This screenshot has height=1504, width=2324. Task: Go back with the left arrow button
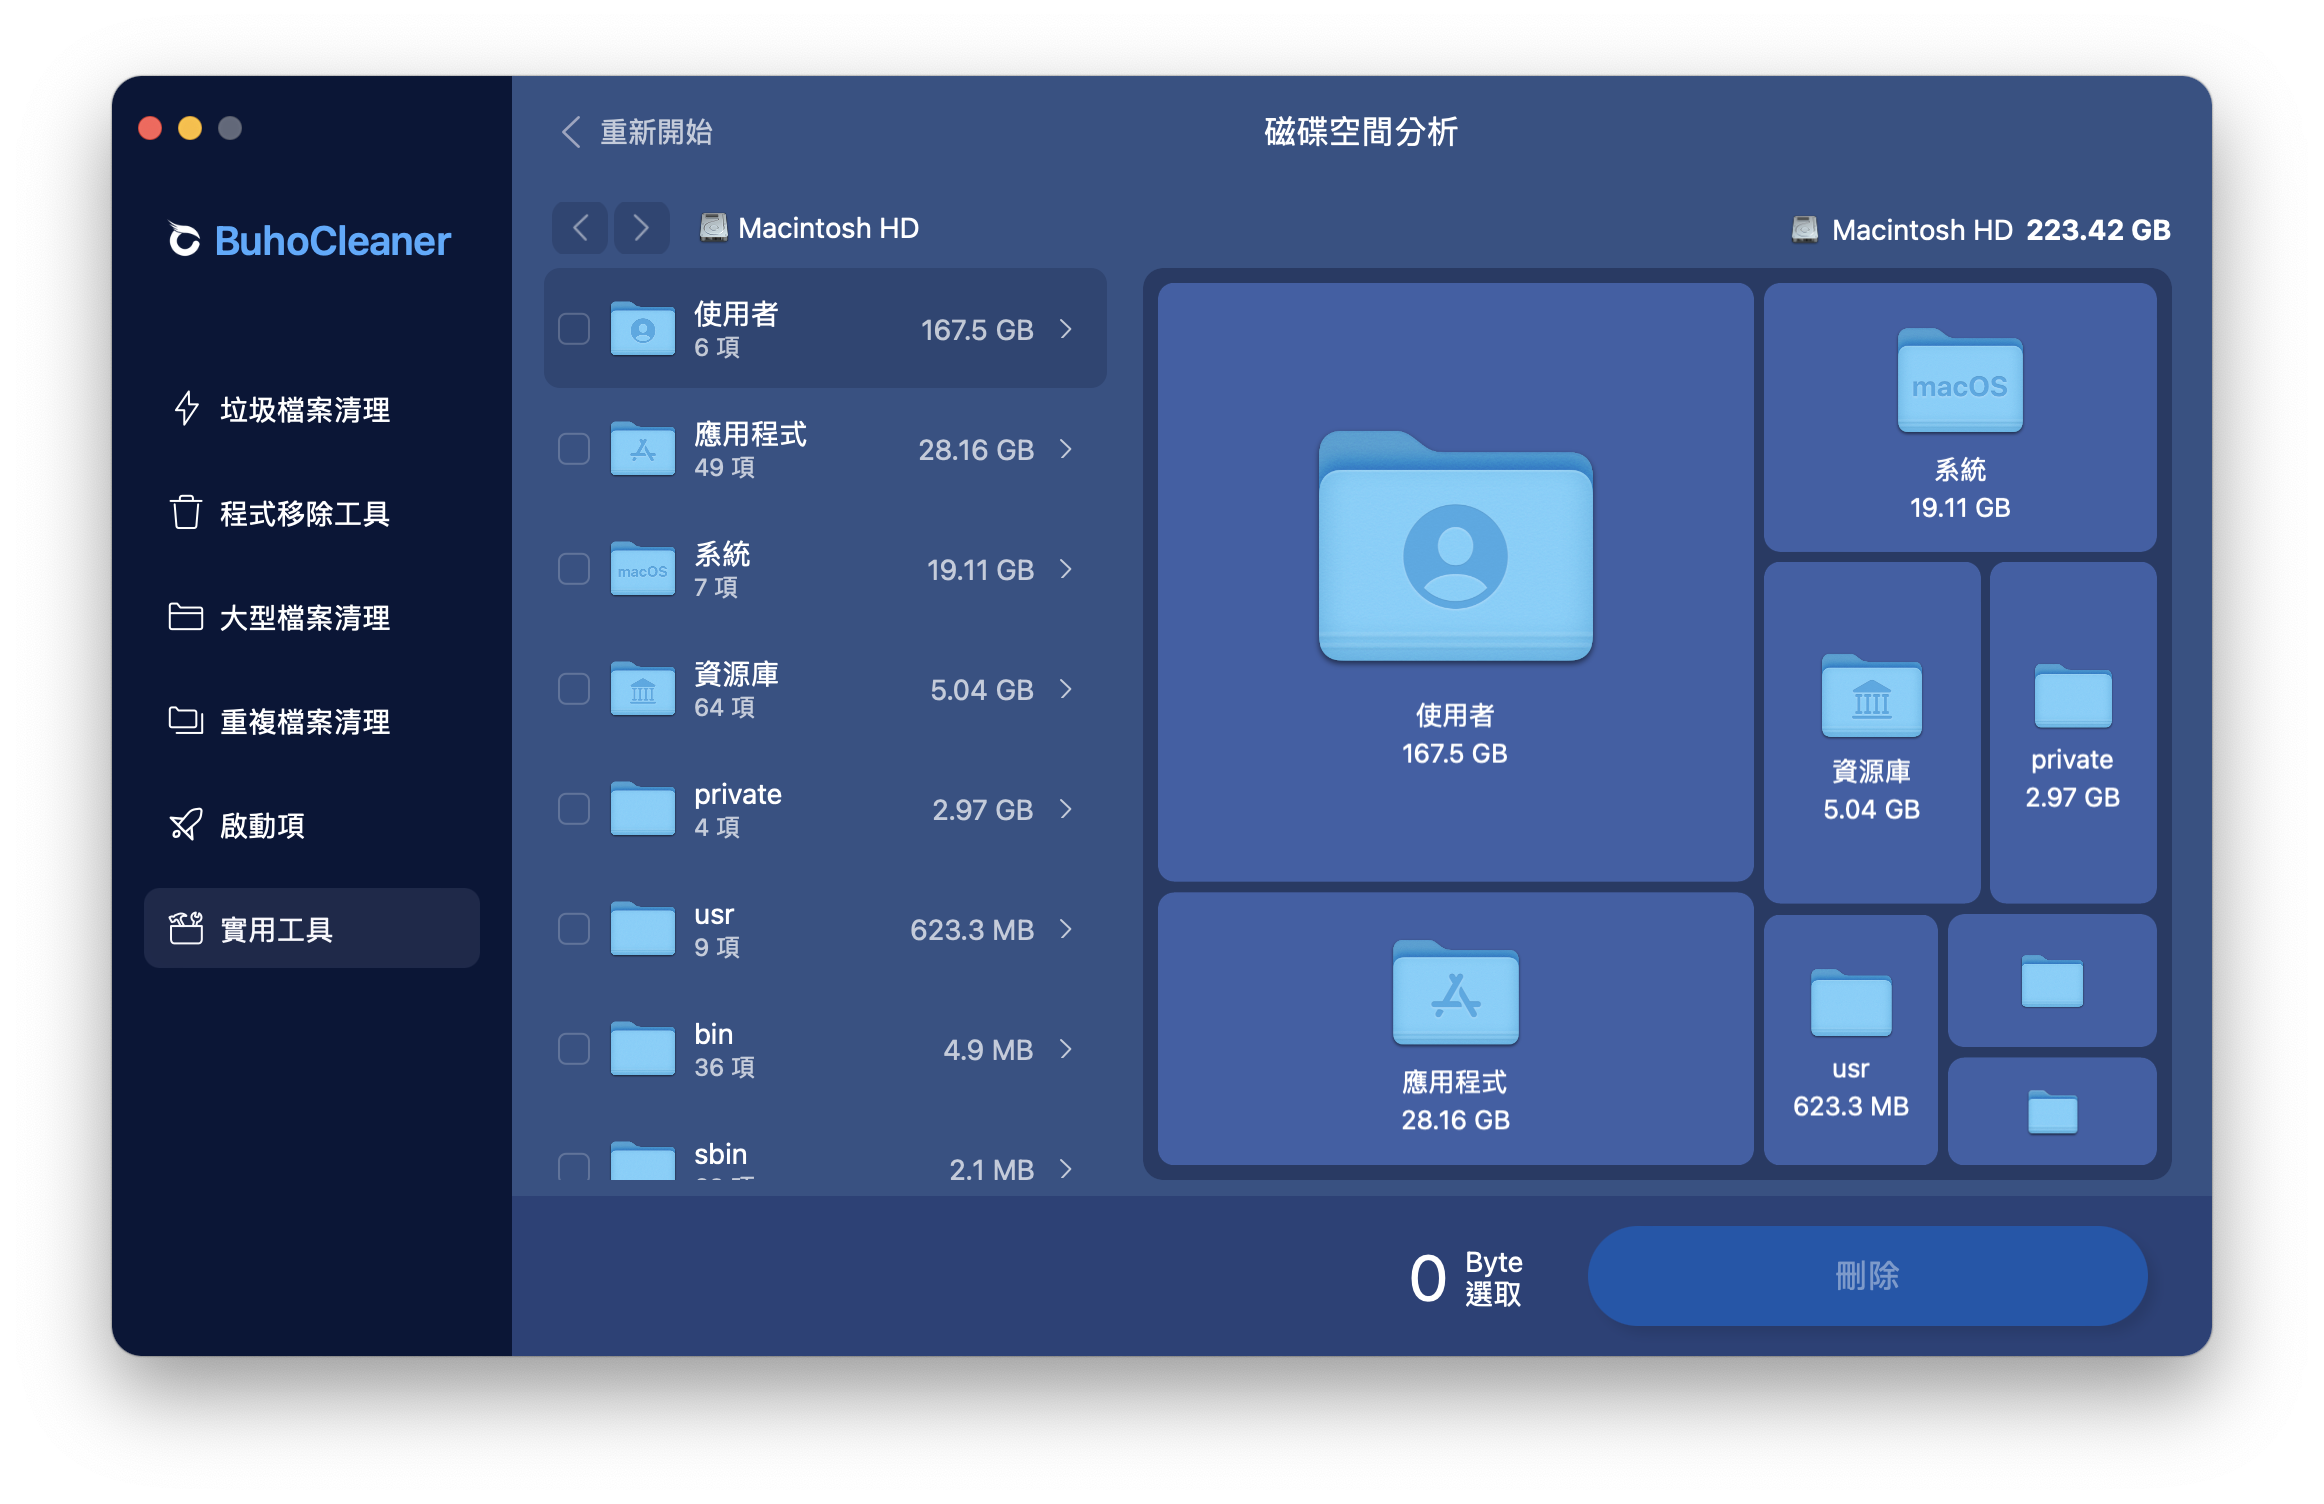coord(580,228)
